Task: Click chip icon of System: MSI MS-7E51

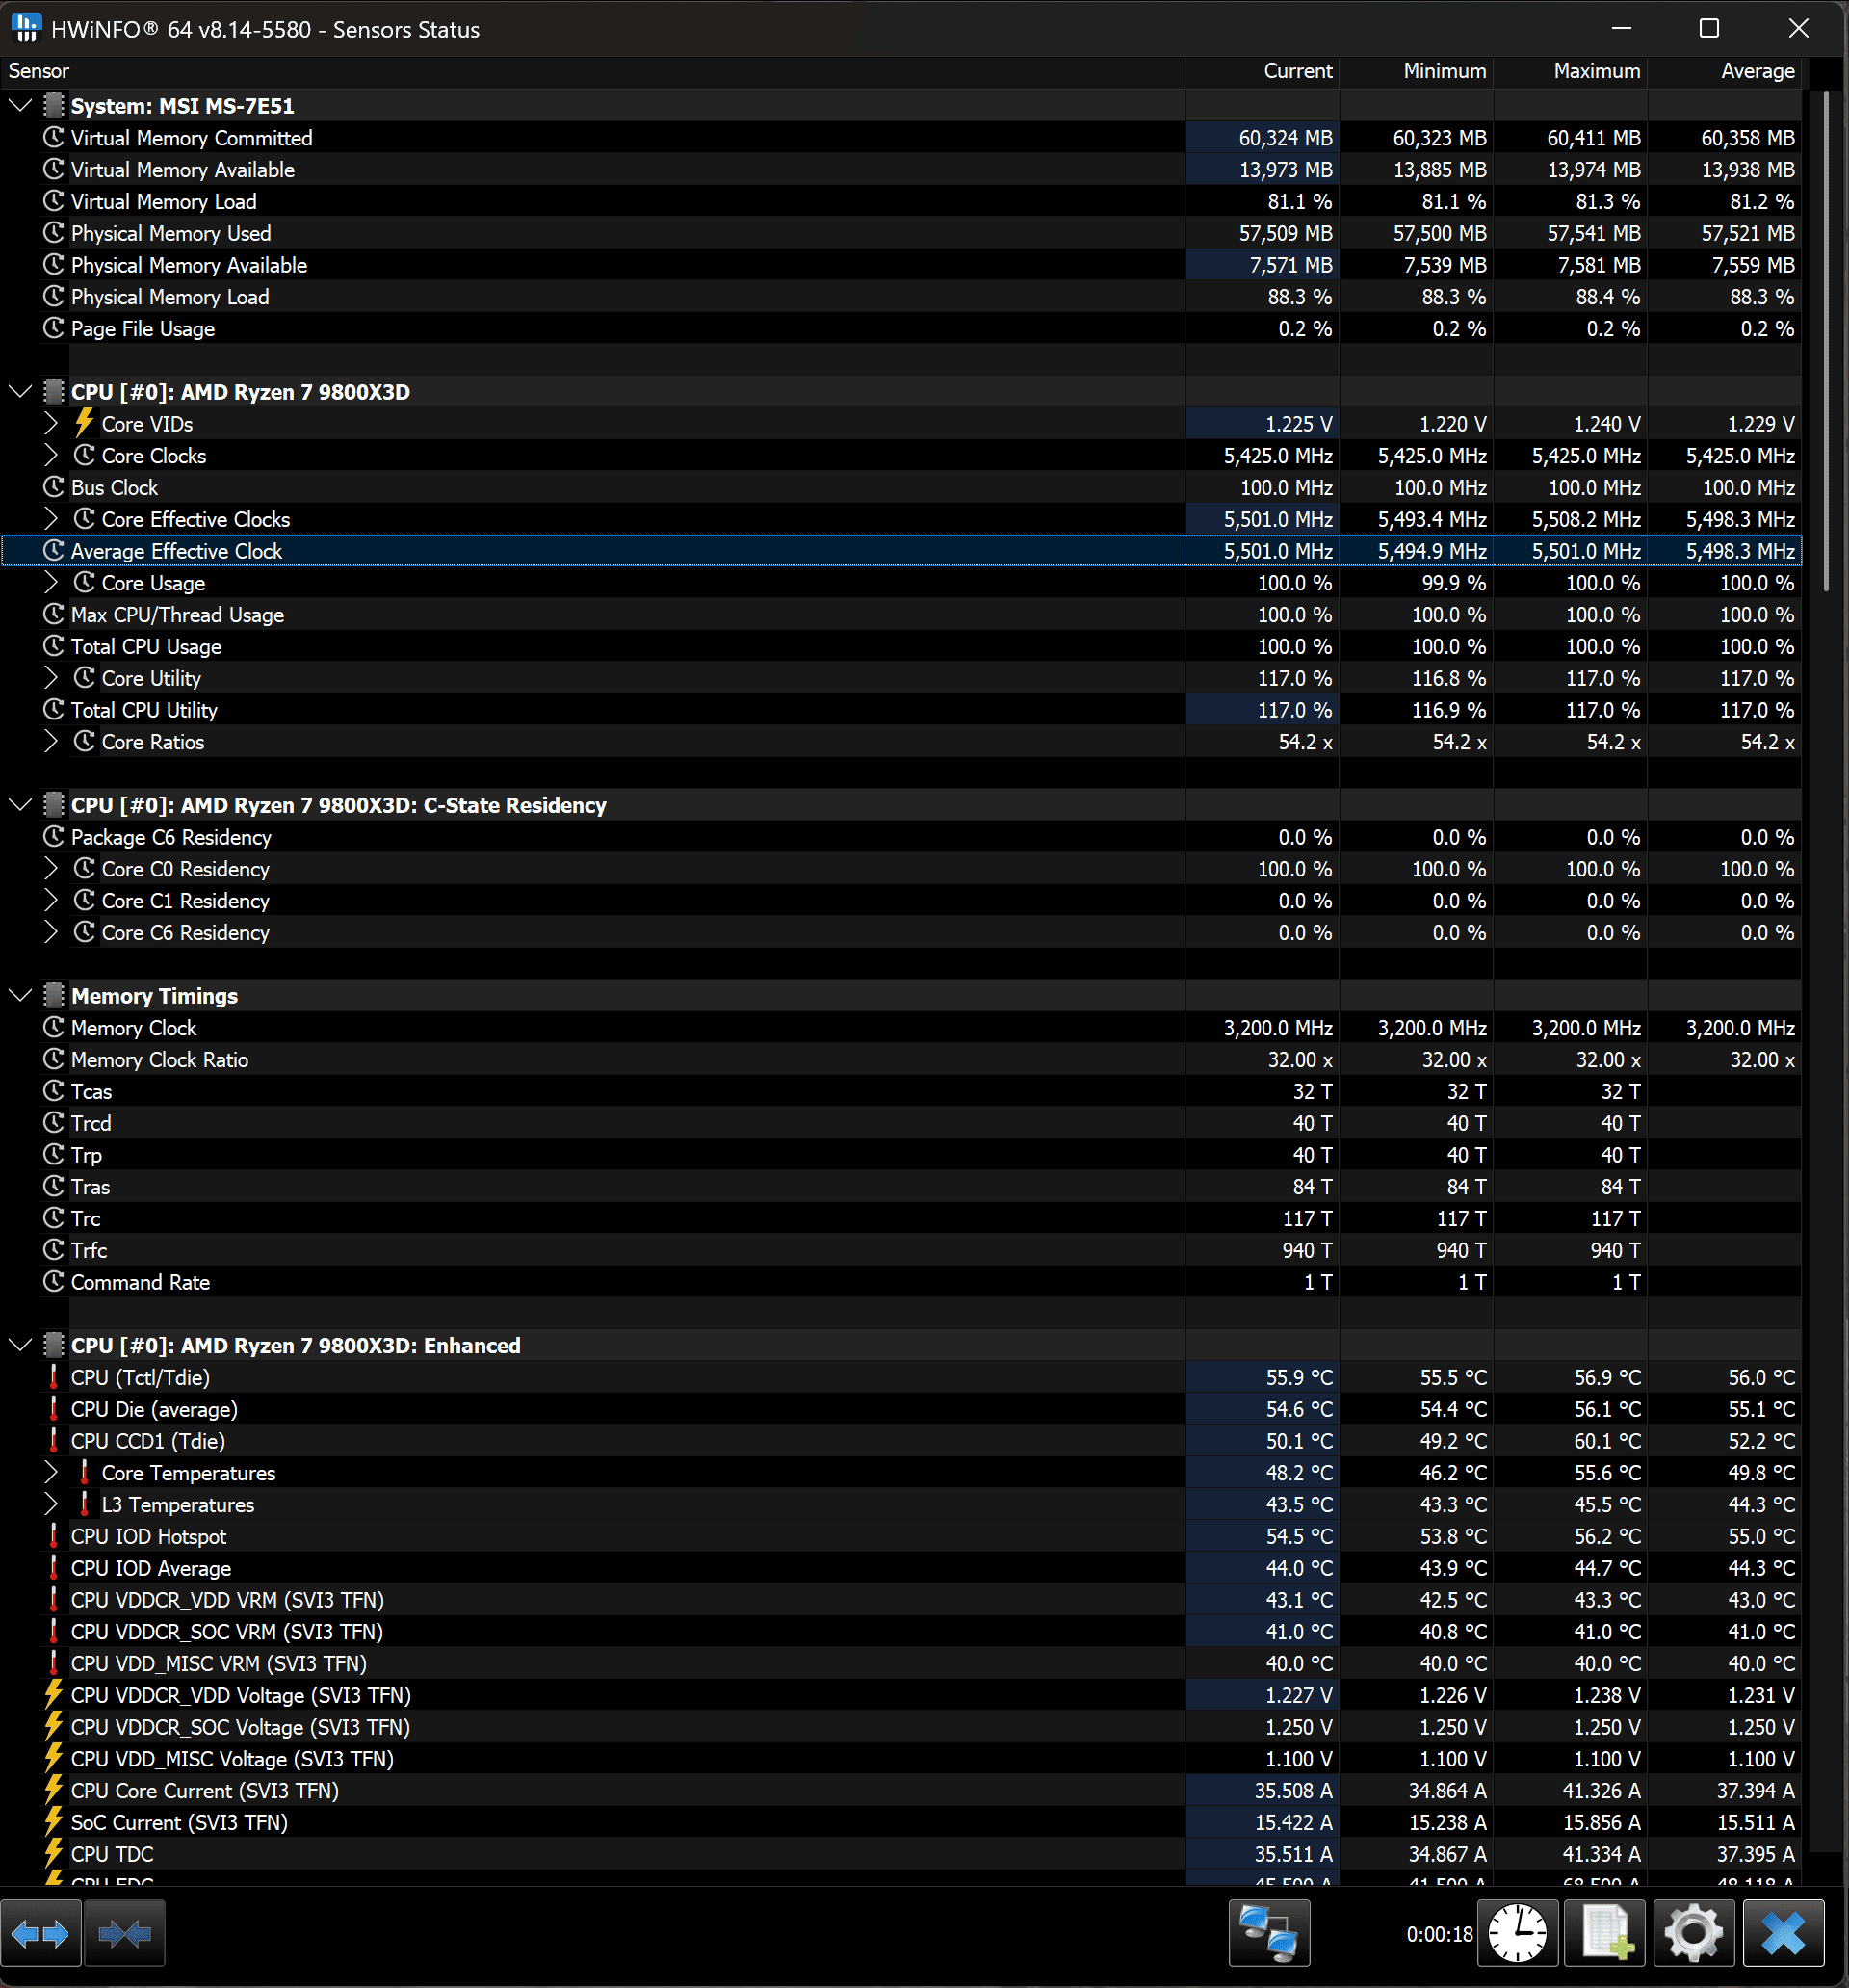Action: [x=54, y=105]
